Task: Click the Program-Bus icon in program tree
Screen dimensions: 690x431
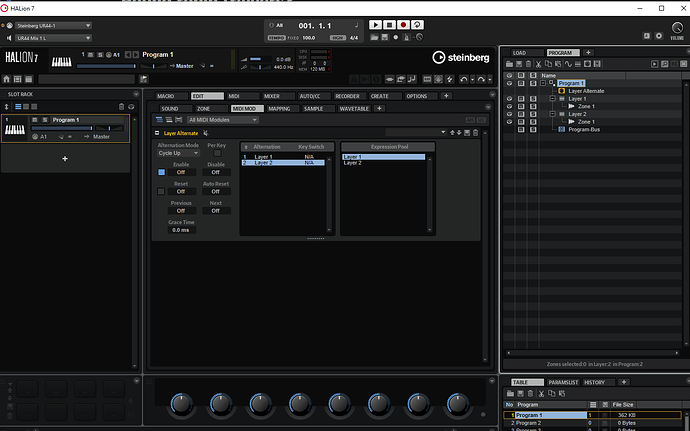Action: click(561, 130)
